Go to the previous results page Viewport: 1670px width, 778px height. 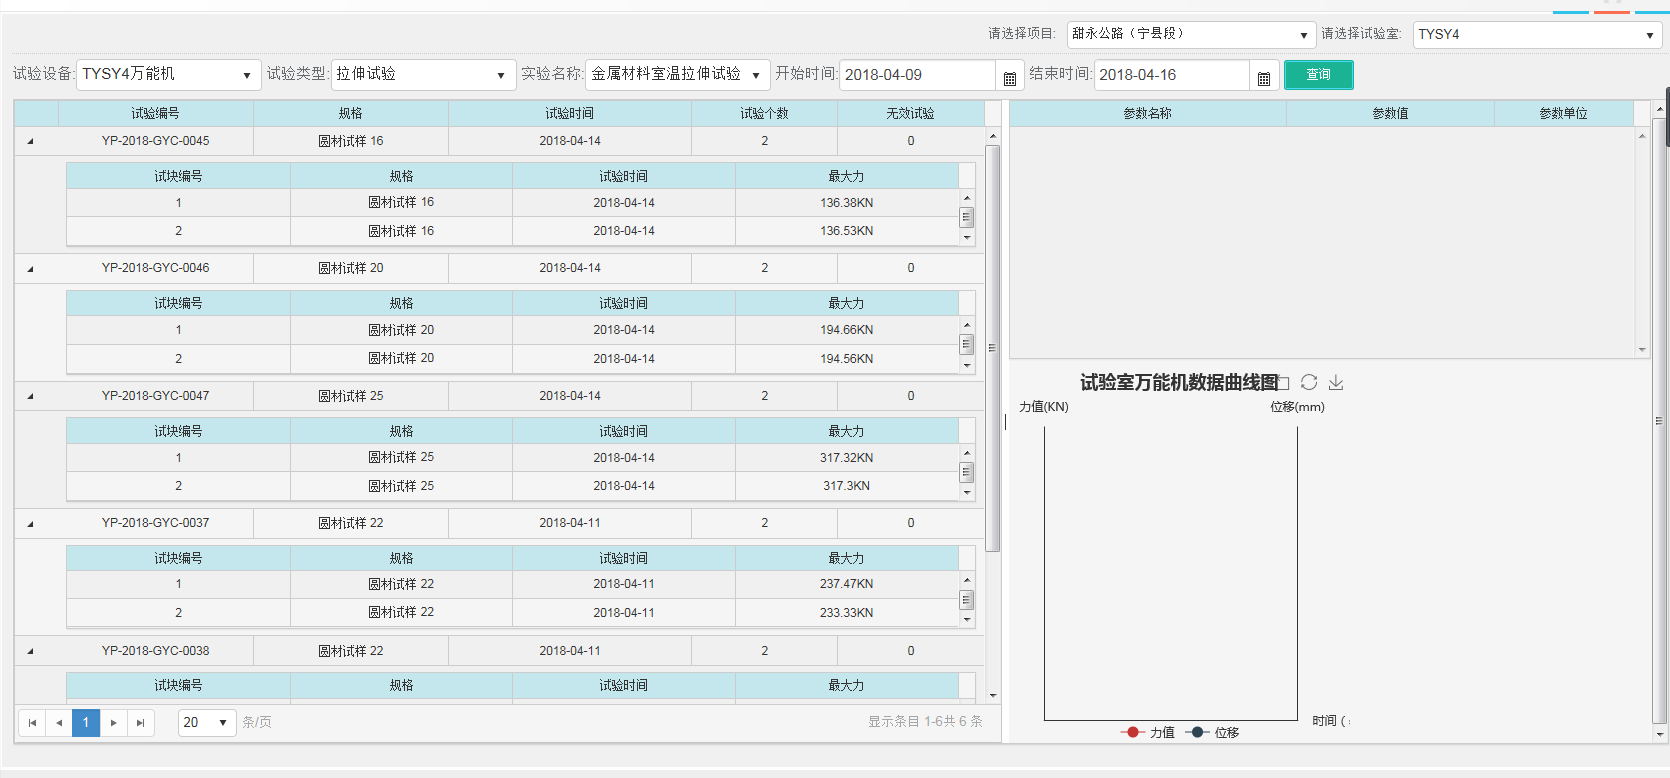click(59, 722)
